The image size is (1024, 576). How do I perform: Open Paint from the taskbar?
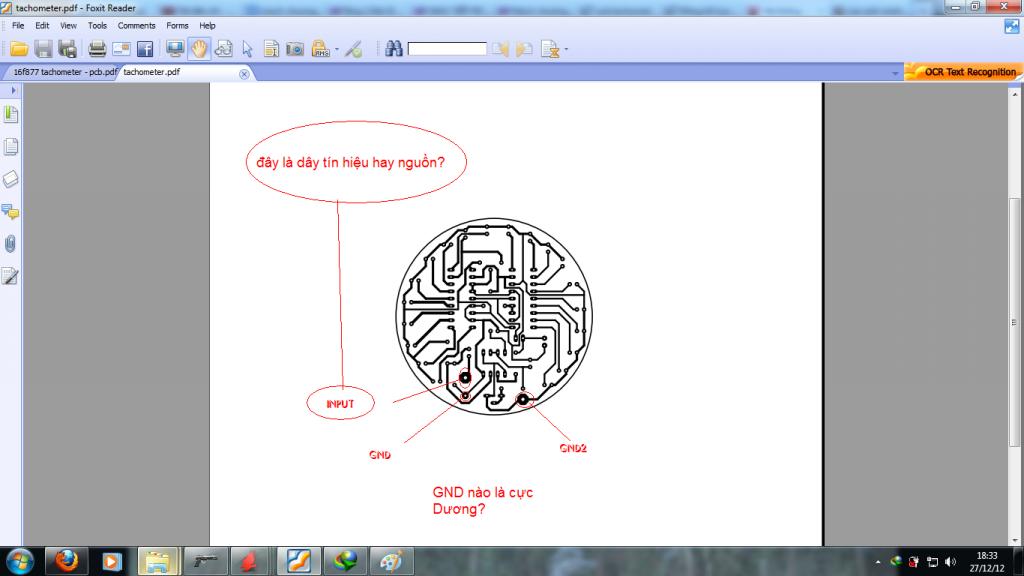(391, 561)
